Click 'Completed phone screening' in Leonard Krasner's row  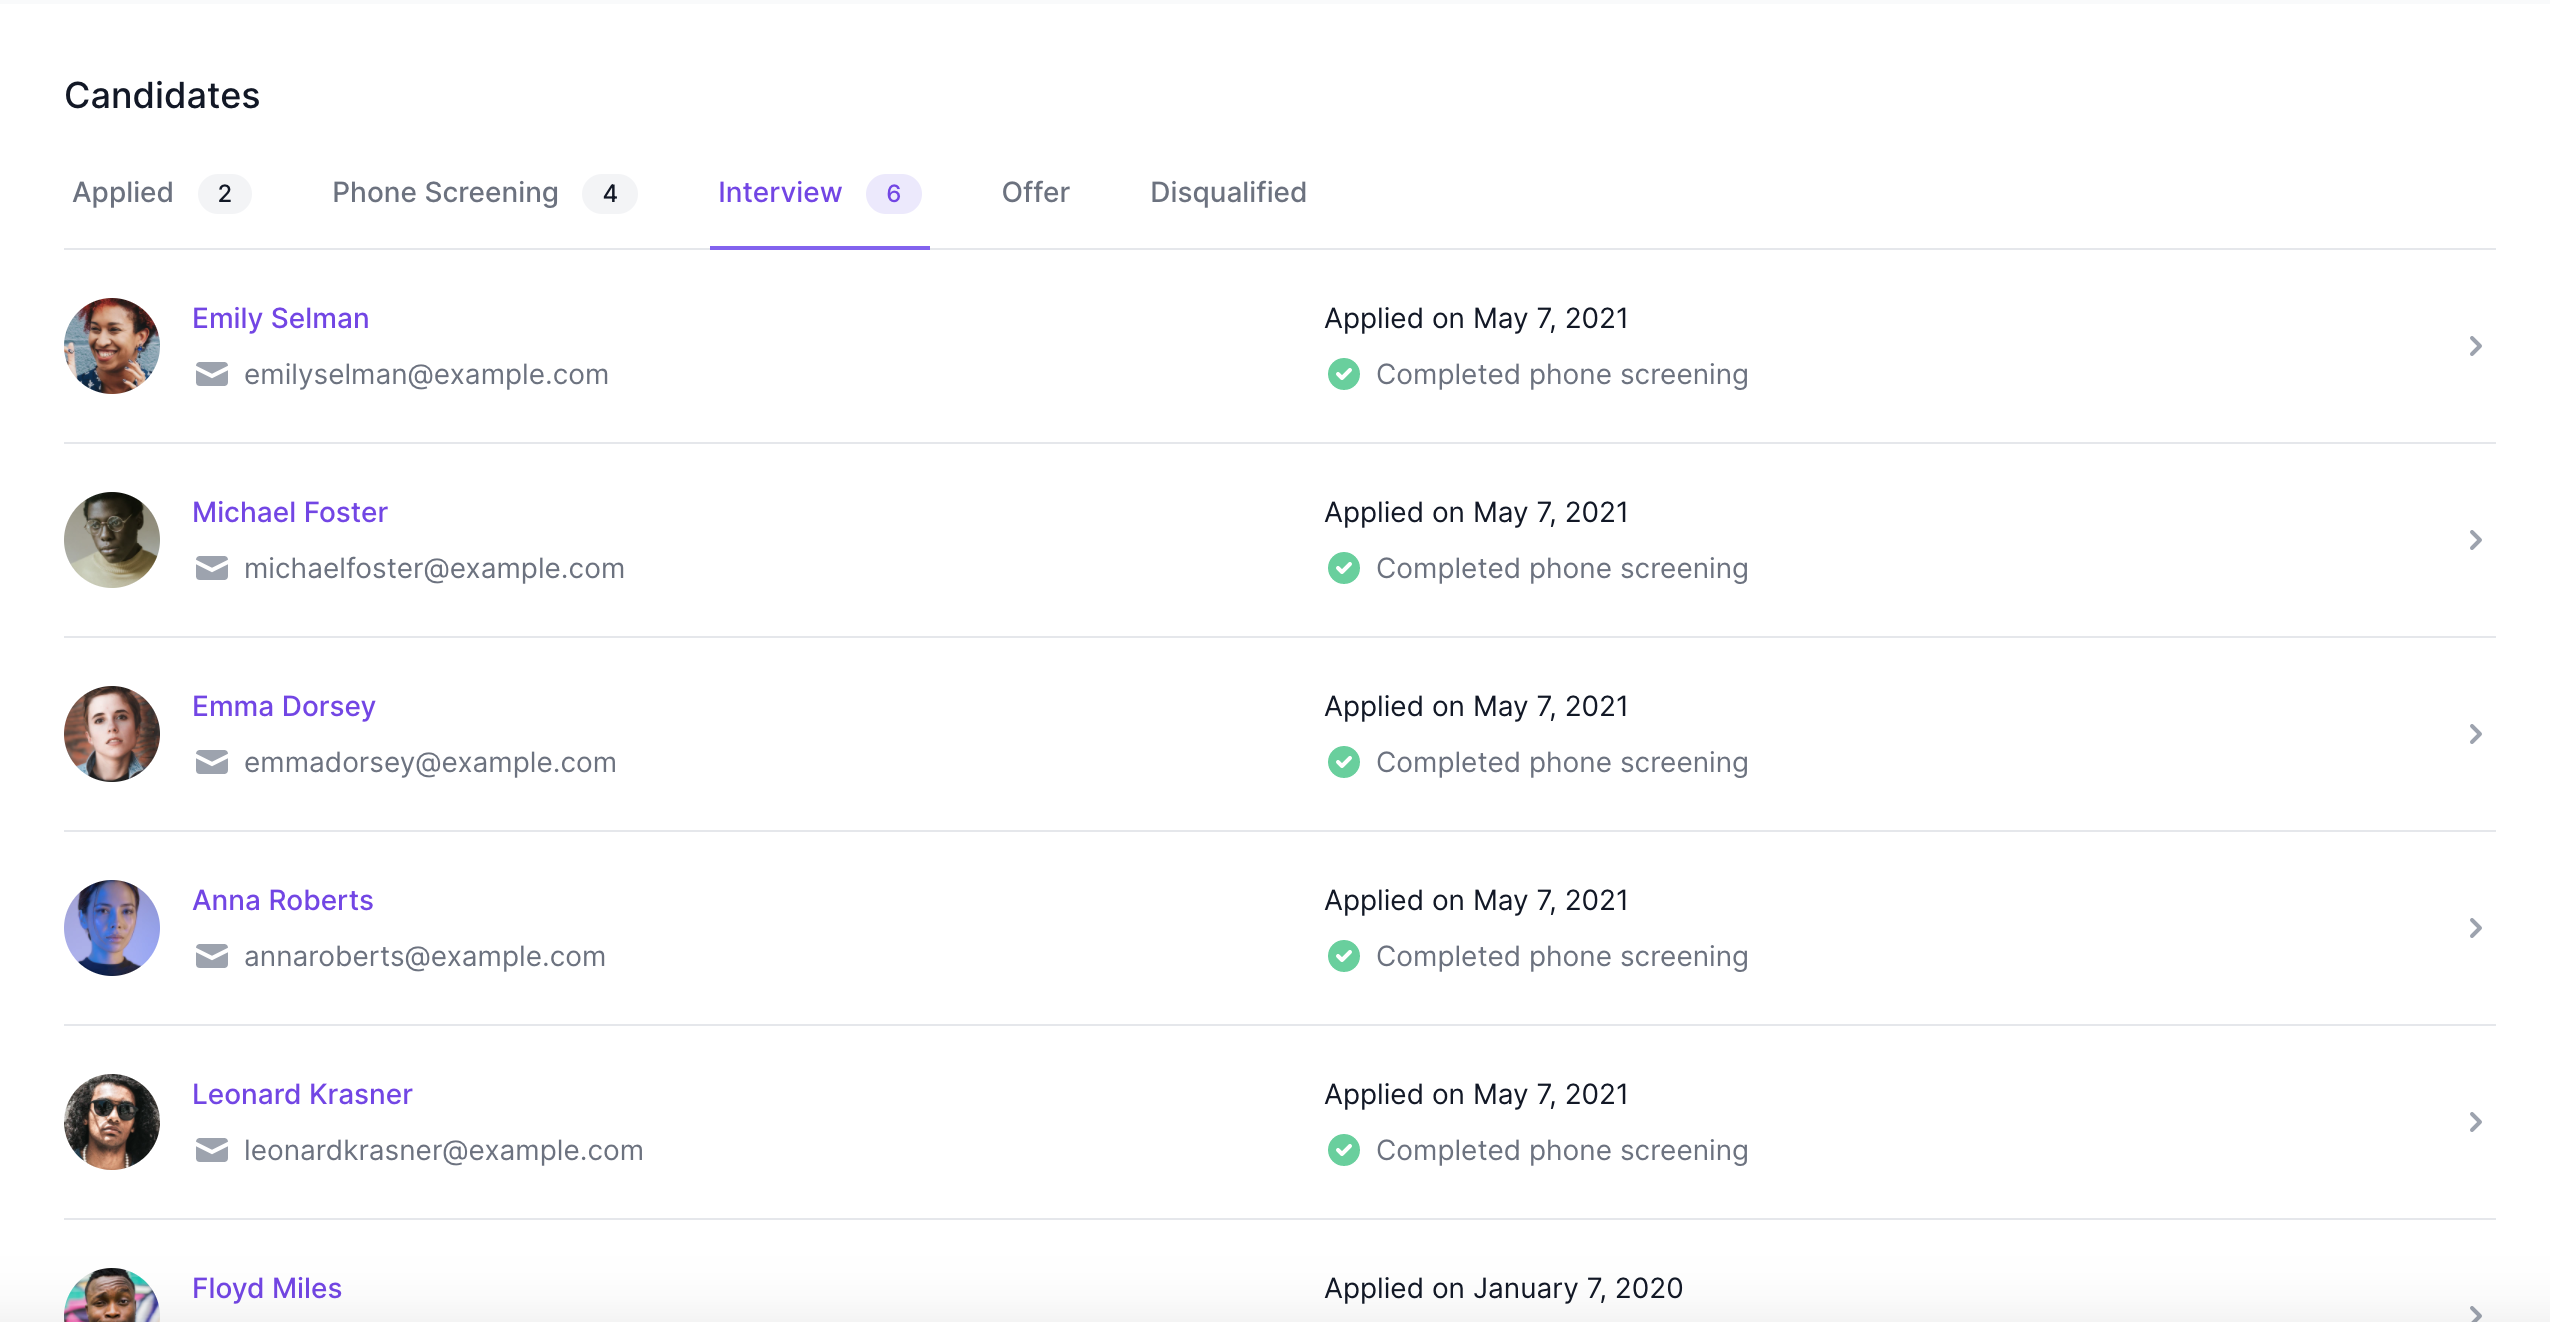coord(1562,1150)
